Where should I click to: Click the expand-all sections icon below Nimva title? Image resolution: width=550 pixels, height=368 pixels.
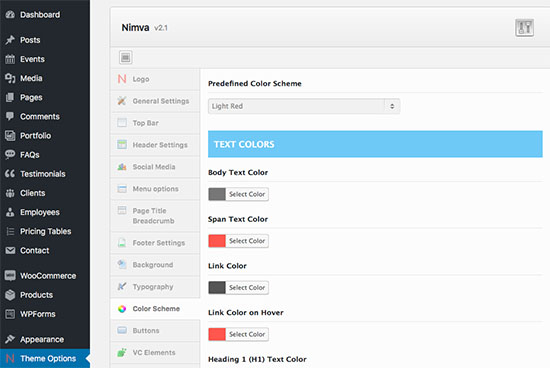(126, 57)
